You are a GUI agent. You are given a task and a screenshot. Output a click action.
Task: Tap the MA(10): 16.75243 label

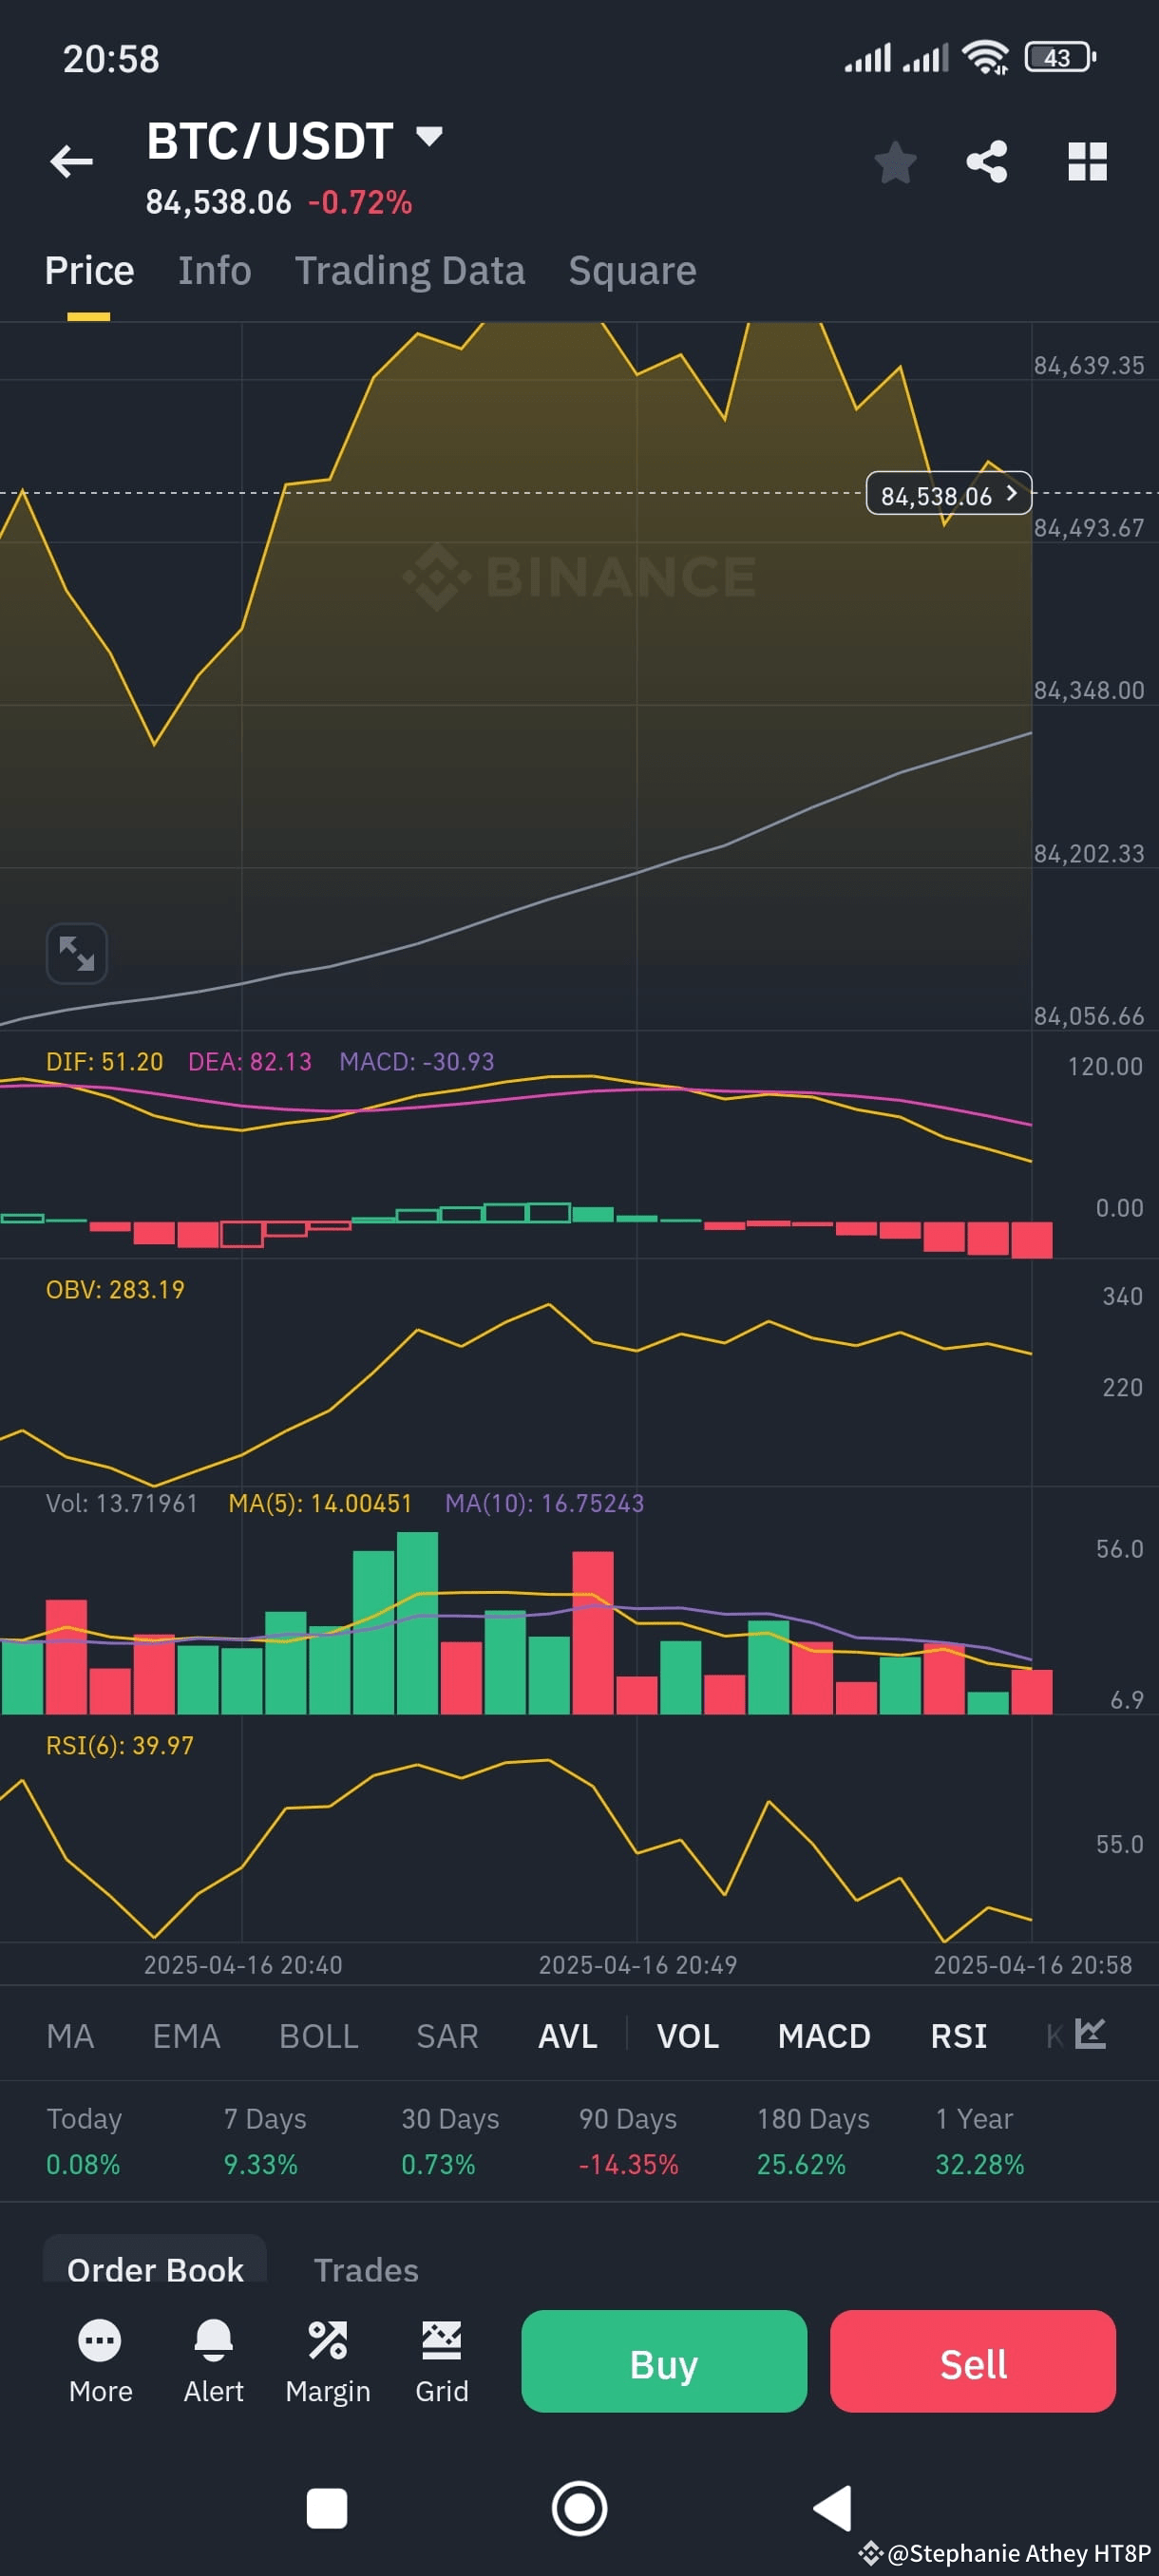544,1504
